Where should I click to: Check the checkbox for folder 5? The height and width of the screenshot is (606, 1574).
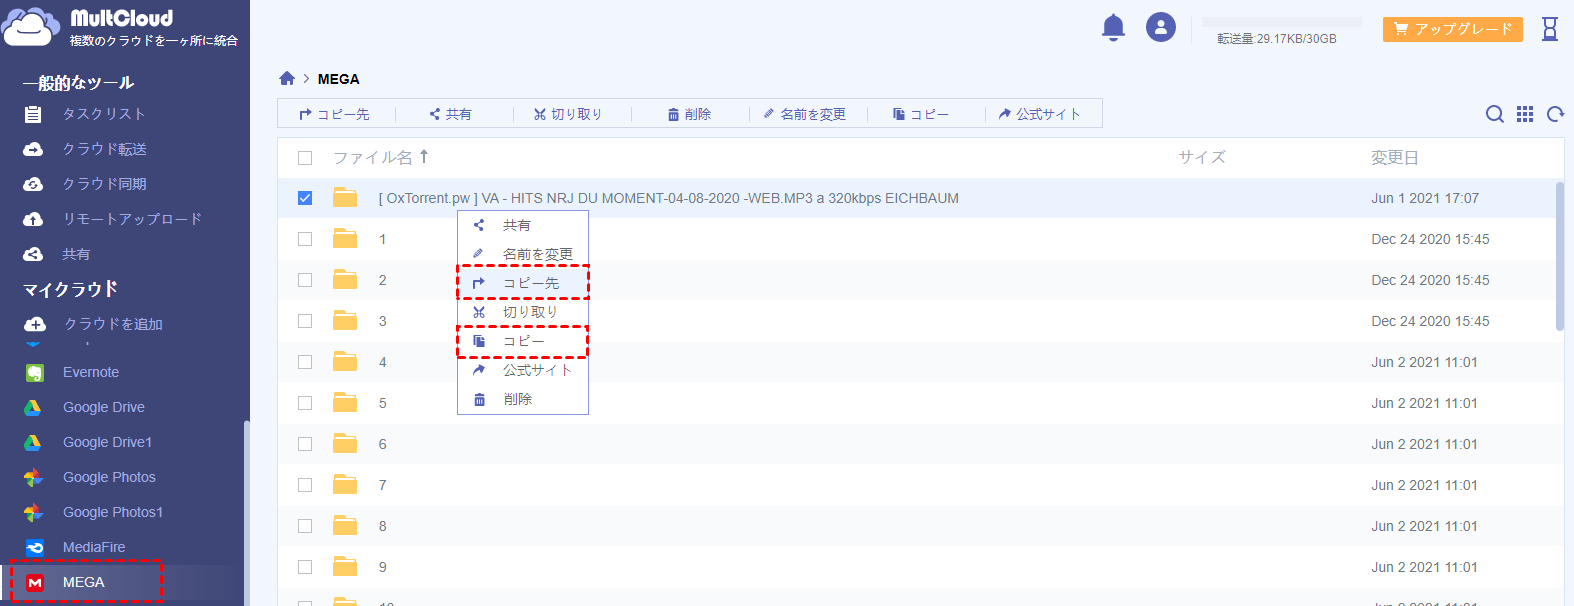(305, 403)
